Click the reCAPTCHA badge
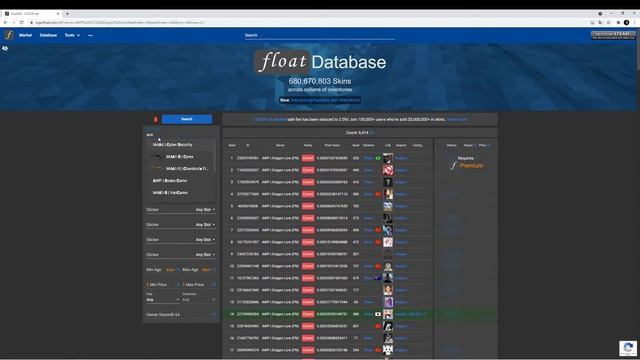This screenshot has width=640, height=360. click(x=628, y=348)
